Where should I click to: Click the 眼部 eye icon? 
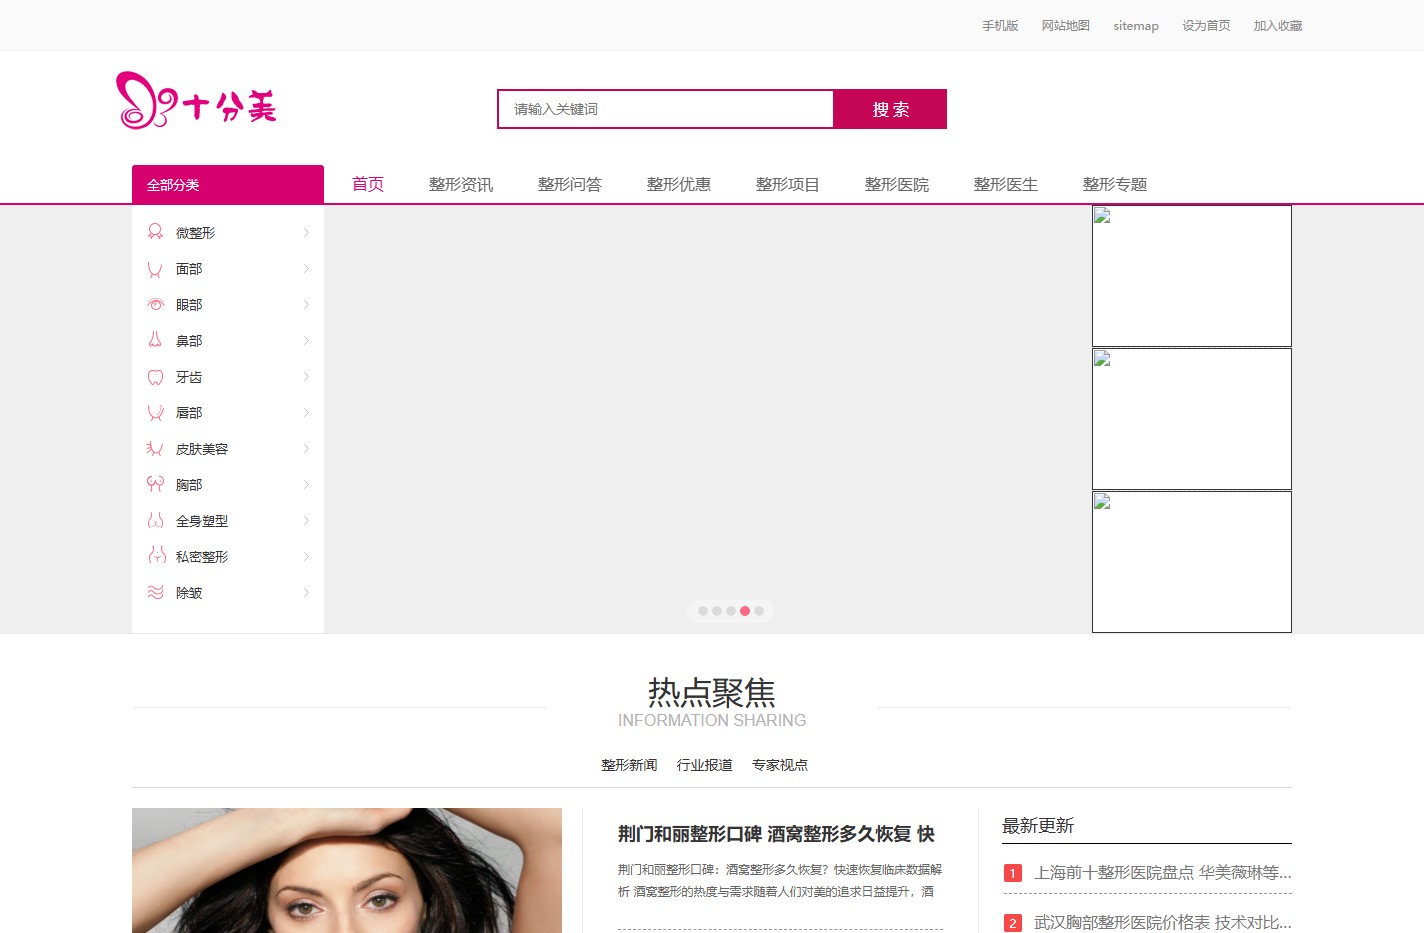[x=155, y=304]
